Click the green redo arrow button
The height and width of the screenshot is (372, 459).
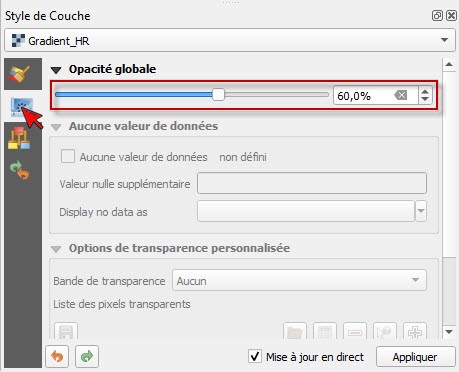[x=87, y=356]
